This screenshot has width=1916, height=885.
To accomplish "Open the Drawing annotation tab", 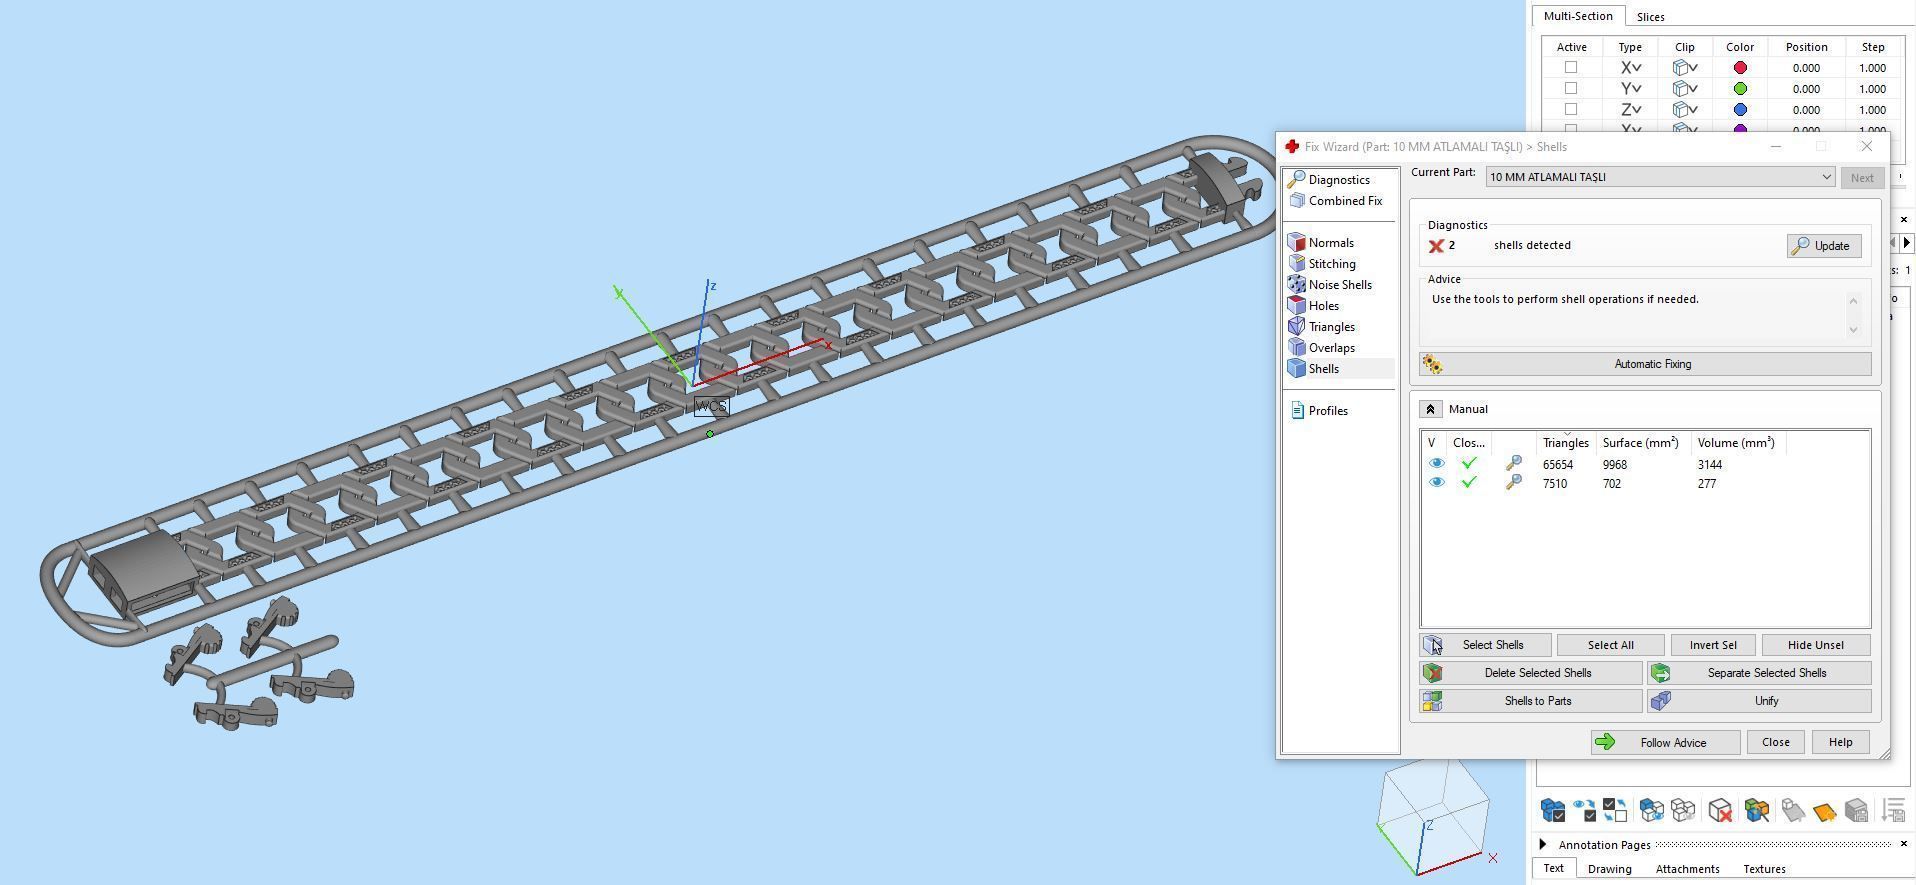I will pyautogui.click(x=1609, y=869).
